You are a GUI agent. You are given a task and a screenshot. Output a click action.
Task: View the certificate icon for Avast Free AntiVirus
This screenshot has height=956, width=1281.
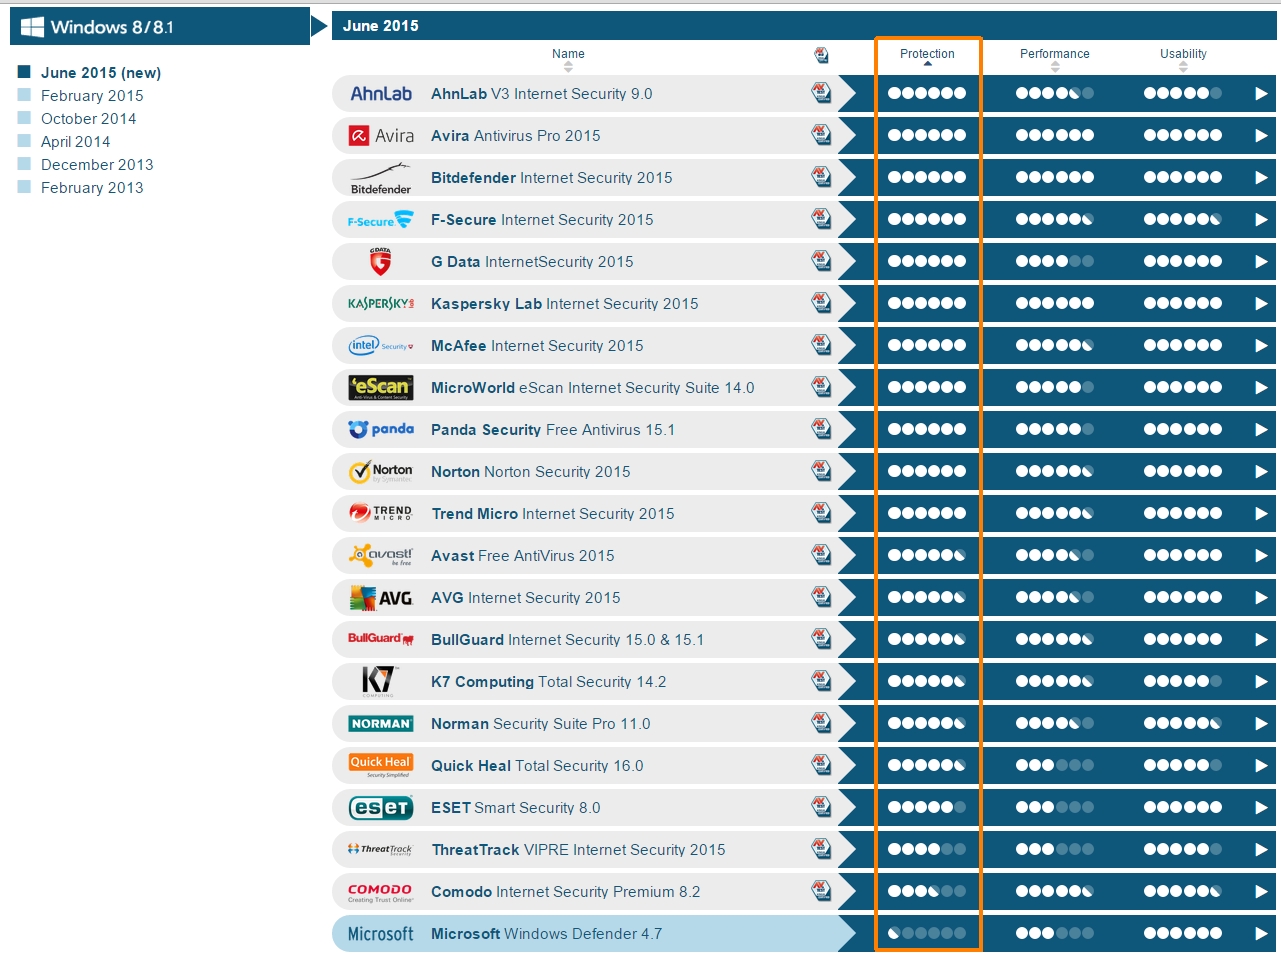(821, 555)
